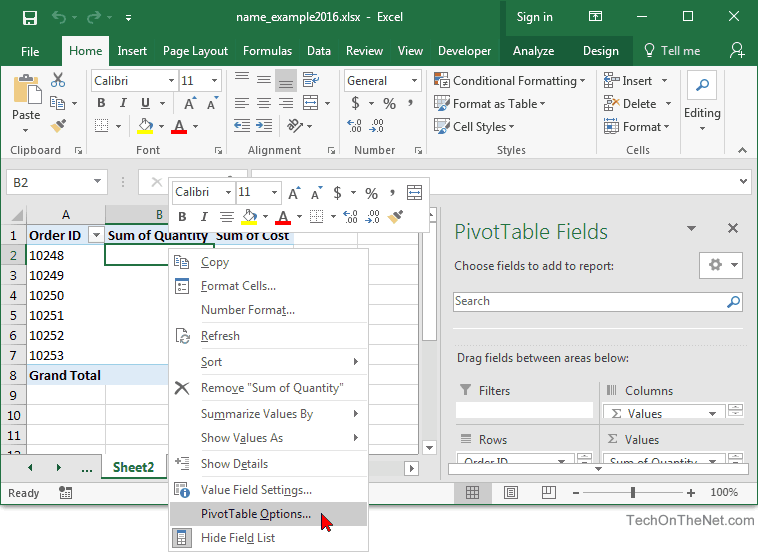Open PivotTable Fields gear tools menu
This screenshot has width=758, height=552.
[x=721, y=265]
